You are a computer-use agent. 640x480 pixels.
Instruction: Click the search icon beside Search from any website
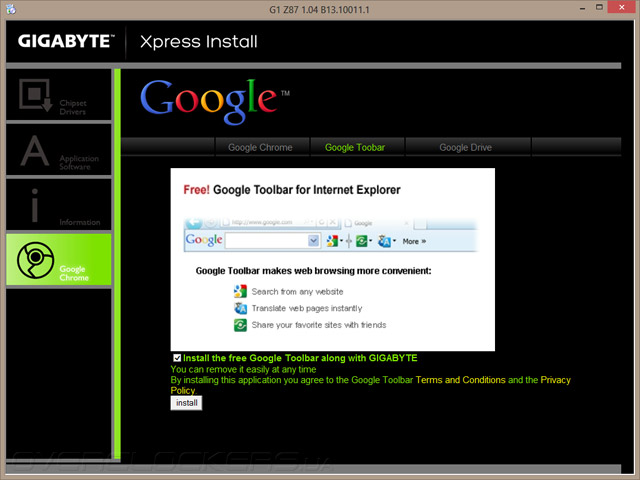tap(240, 291)
